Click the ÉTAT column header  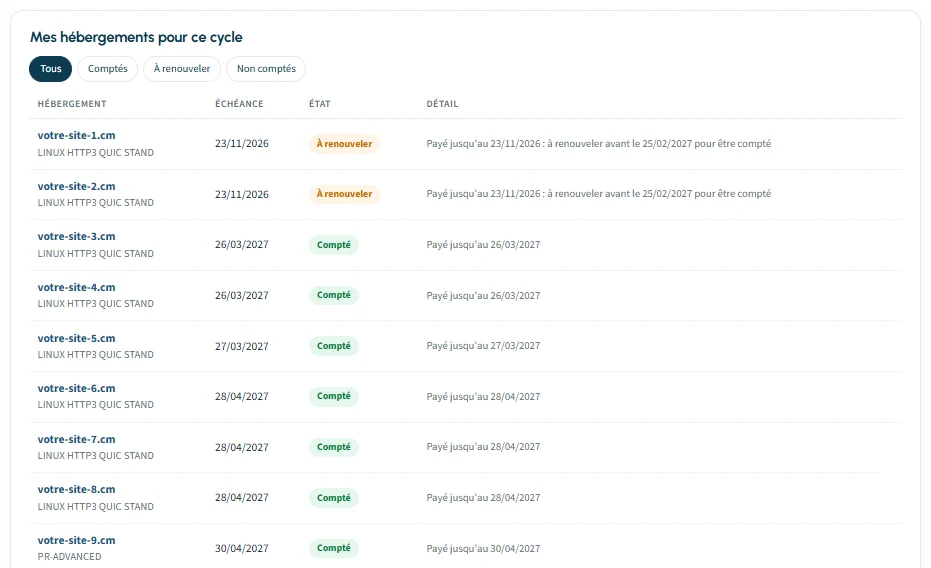coord(319,104)
